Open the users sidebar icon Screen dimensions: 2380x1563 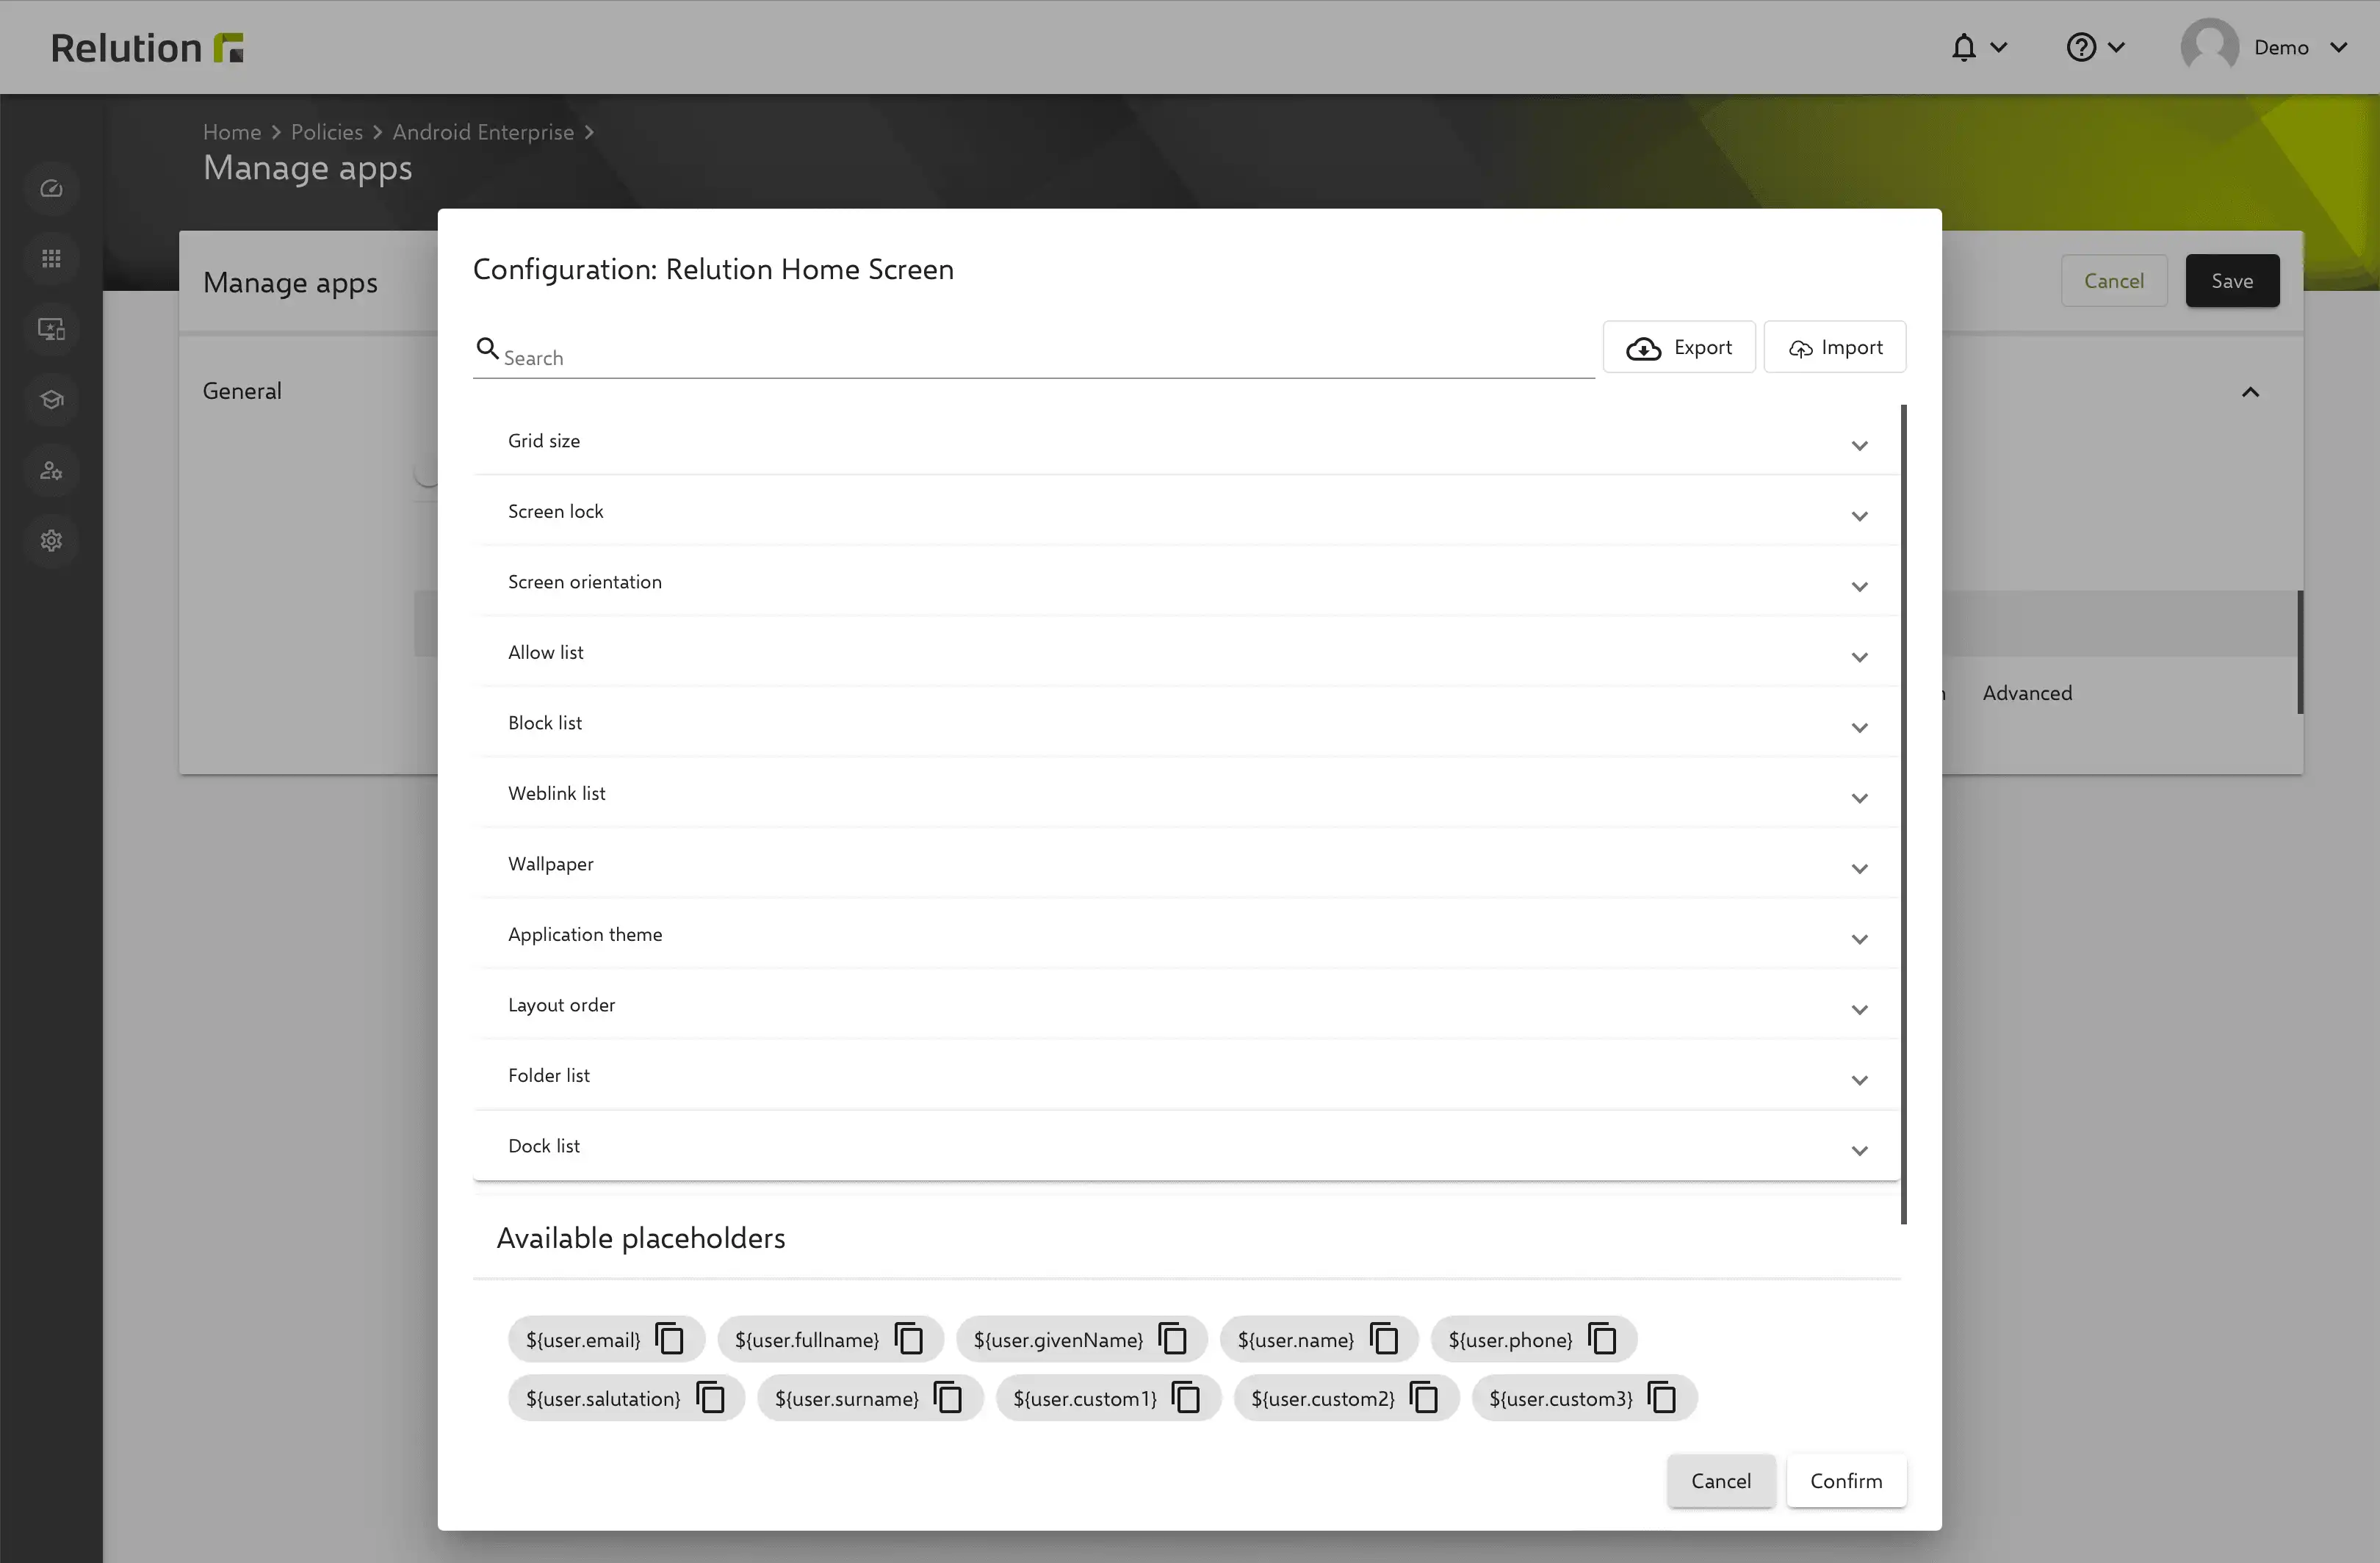pyautogui.click(x=51, y=470)
